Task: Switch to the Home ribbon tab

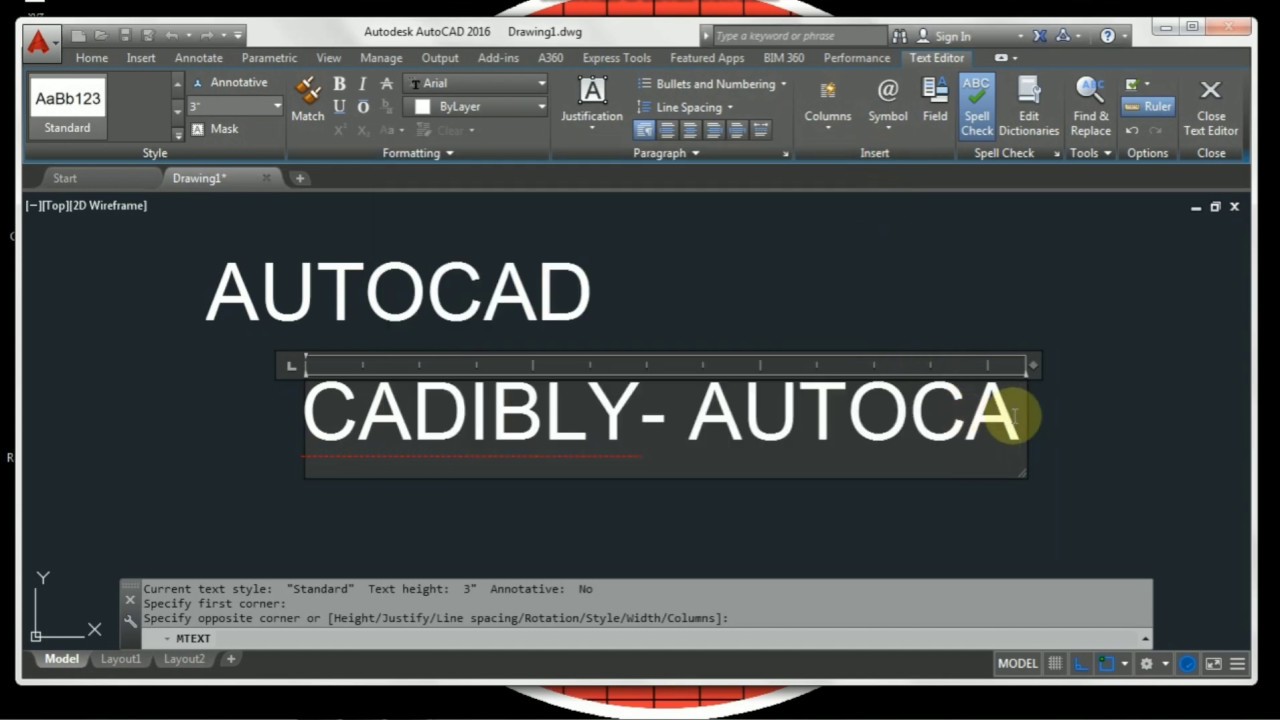Action: (92, 58)
